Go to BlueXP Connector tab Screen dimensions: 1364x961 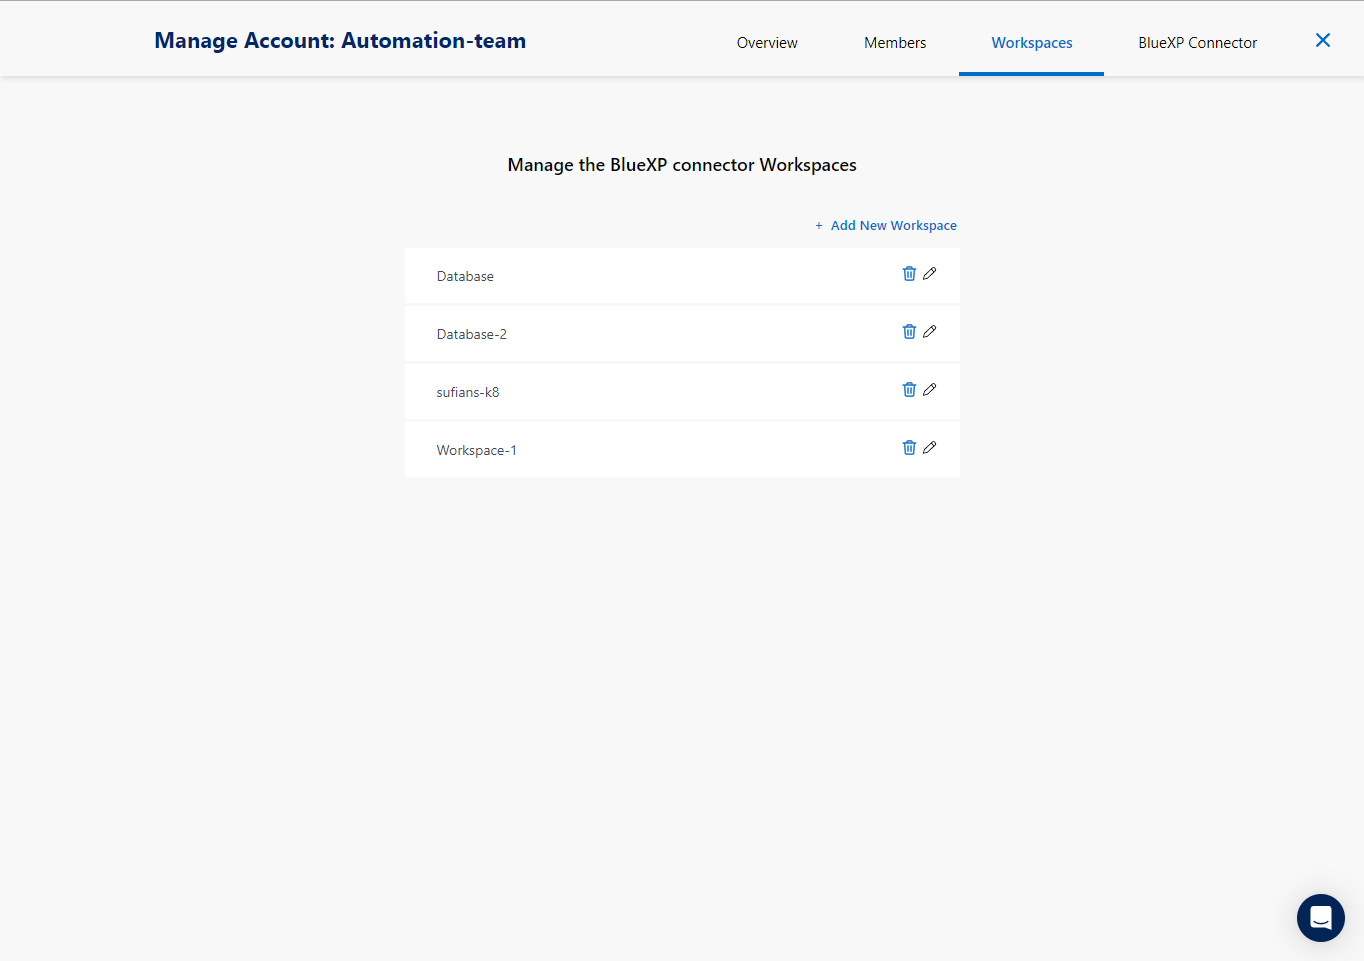pyautogui.click(x=1197, y=43)
